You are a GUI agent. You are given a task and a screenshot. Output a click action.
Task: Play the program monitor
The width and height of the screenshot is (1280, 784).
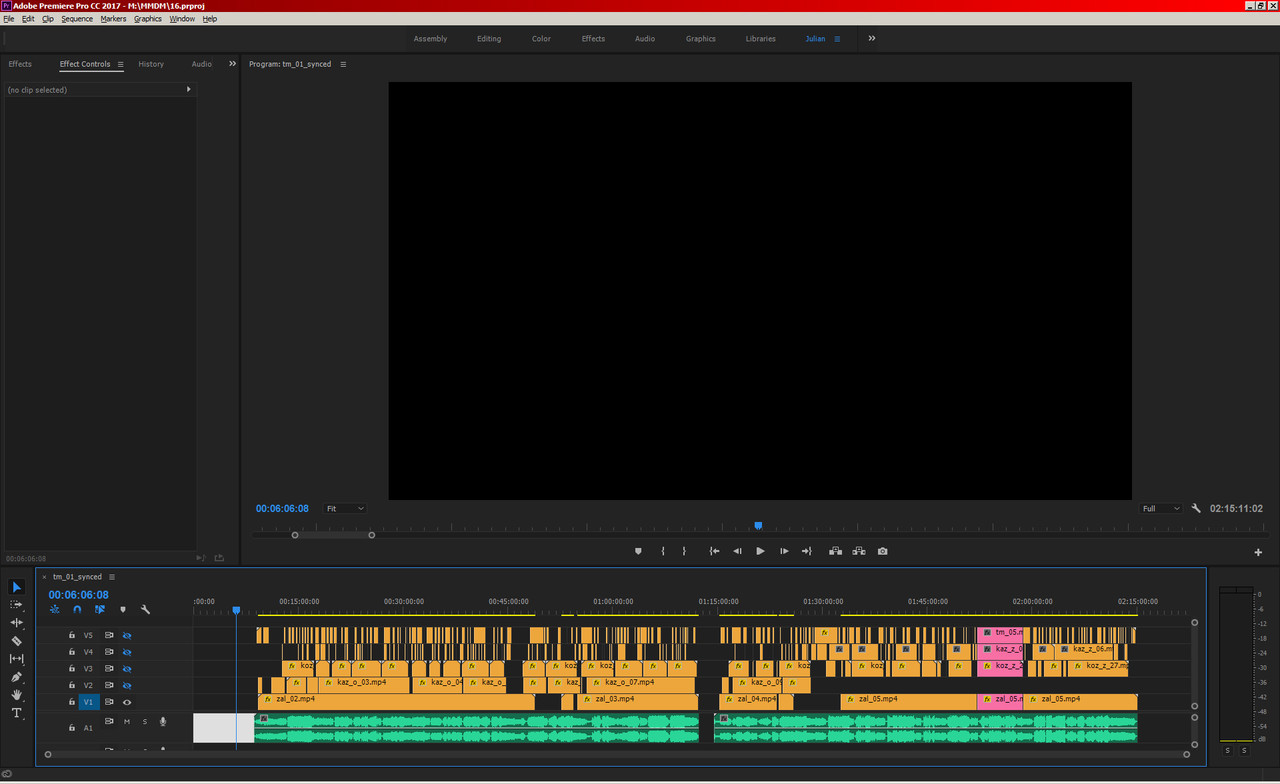pyautogui.click(x=761, y=551)
